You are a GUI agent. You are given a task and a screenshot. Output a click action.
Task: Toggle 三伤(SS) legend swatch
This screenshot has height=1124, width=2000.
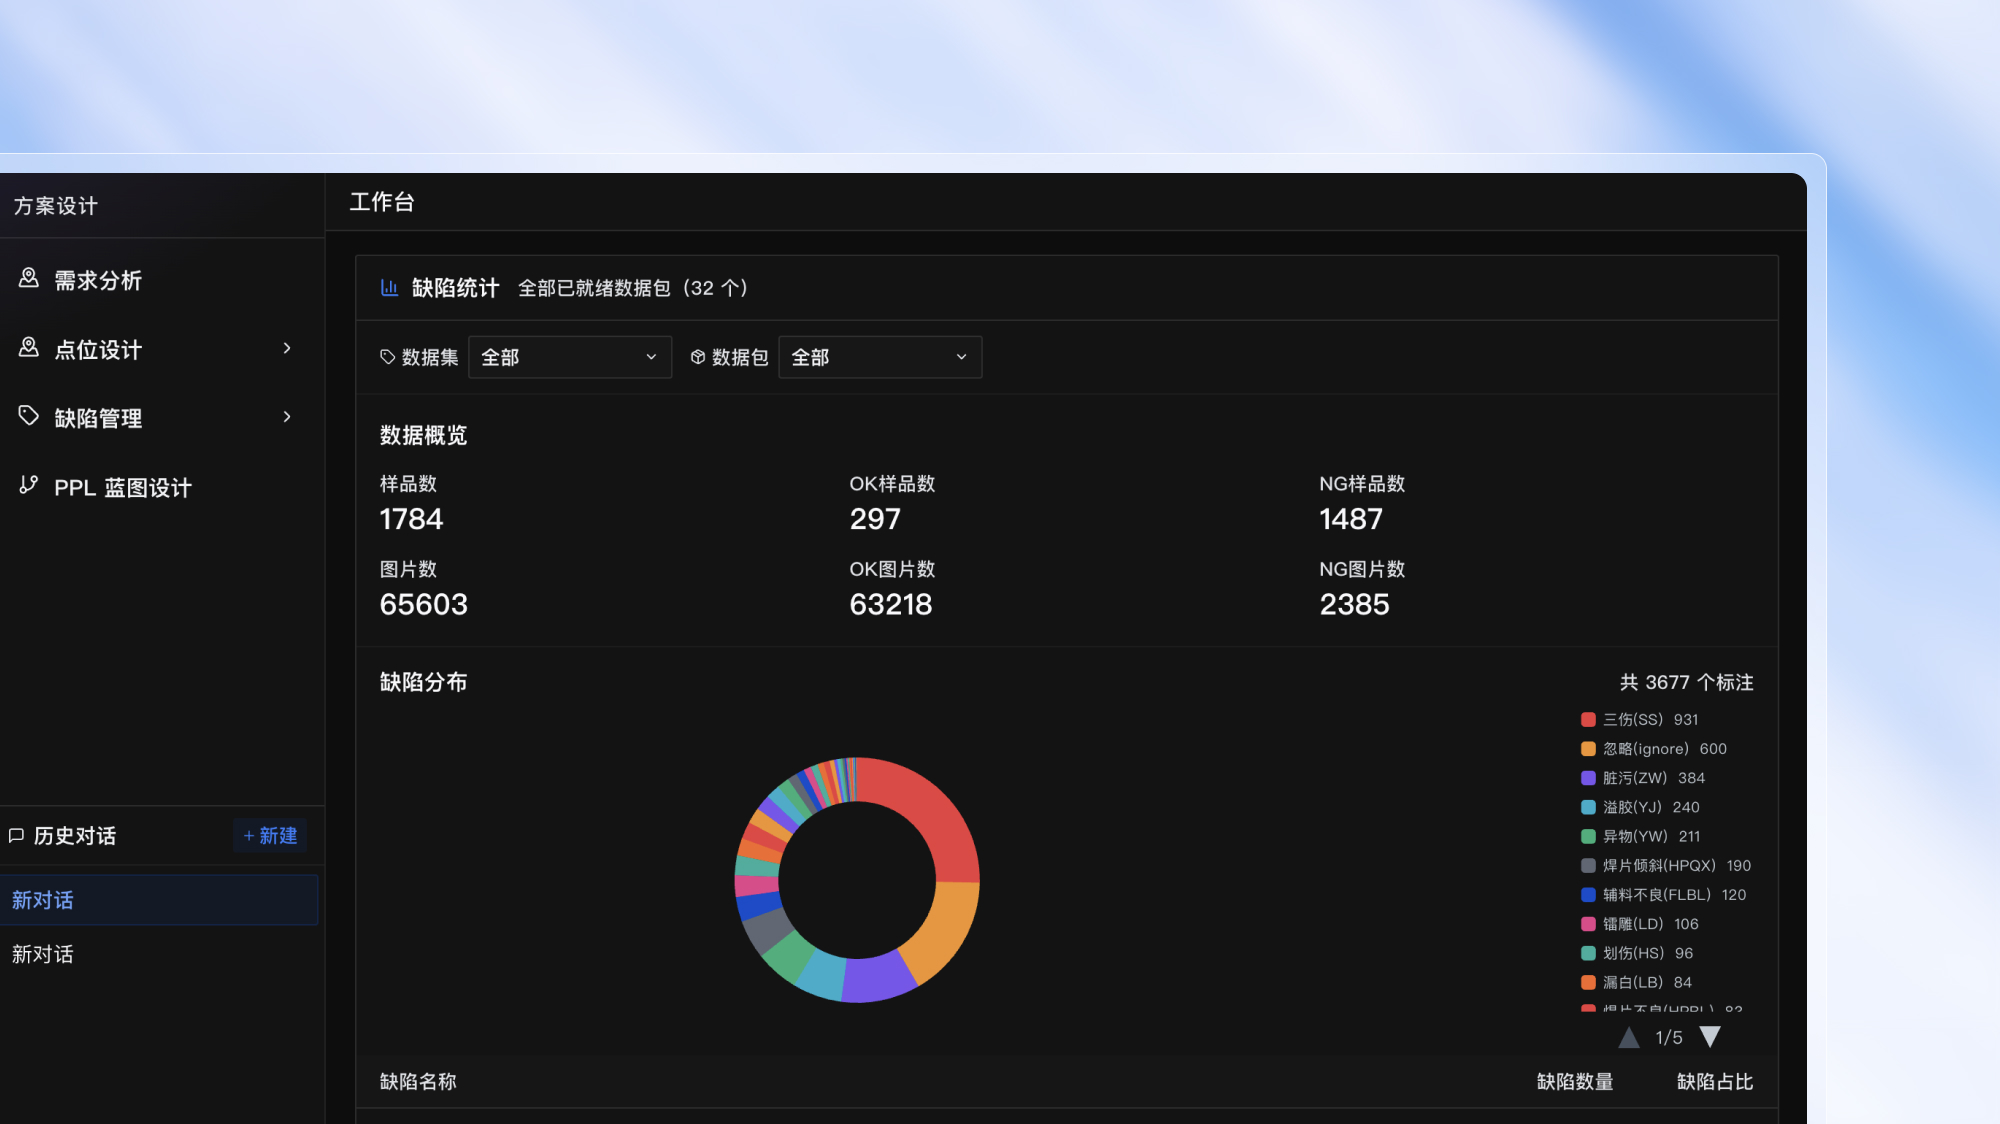[1588, 720]
